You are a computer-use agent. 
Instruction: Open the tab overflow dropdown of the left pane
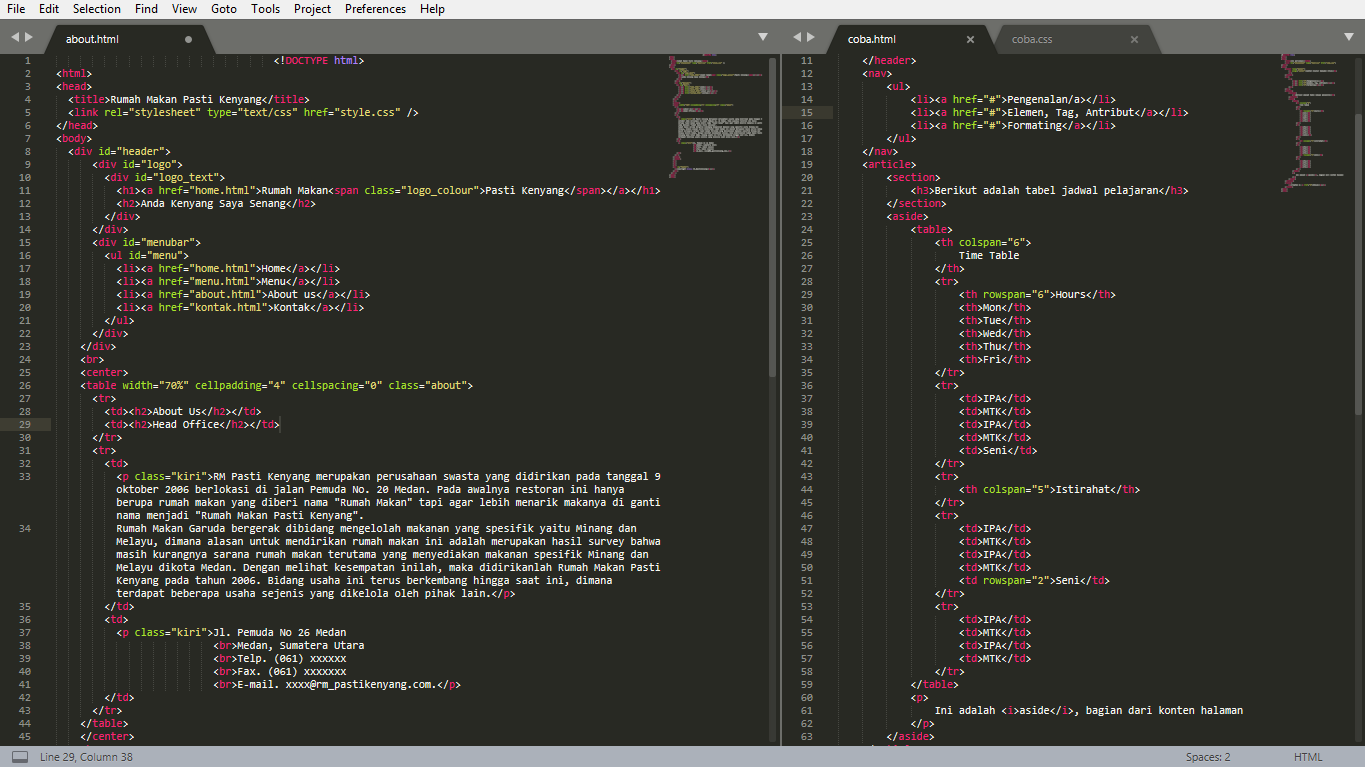pyautogui.click(x=763, y=36)
